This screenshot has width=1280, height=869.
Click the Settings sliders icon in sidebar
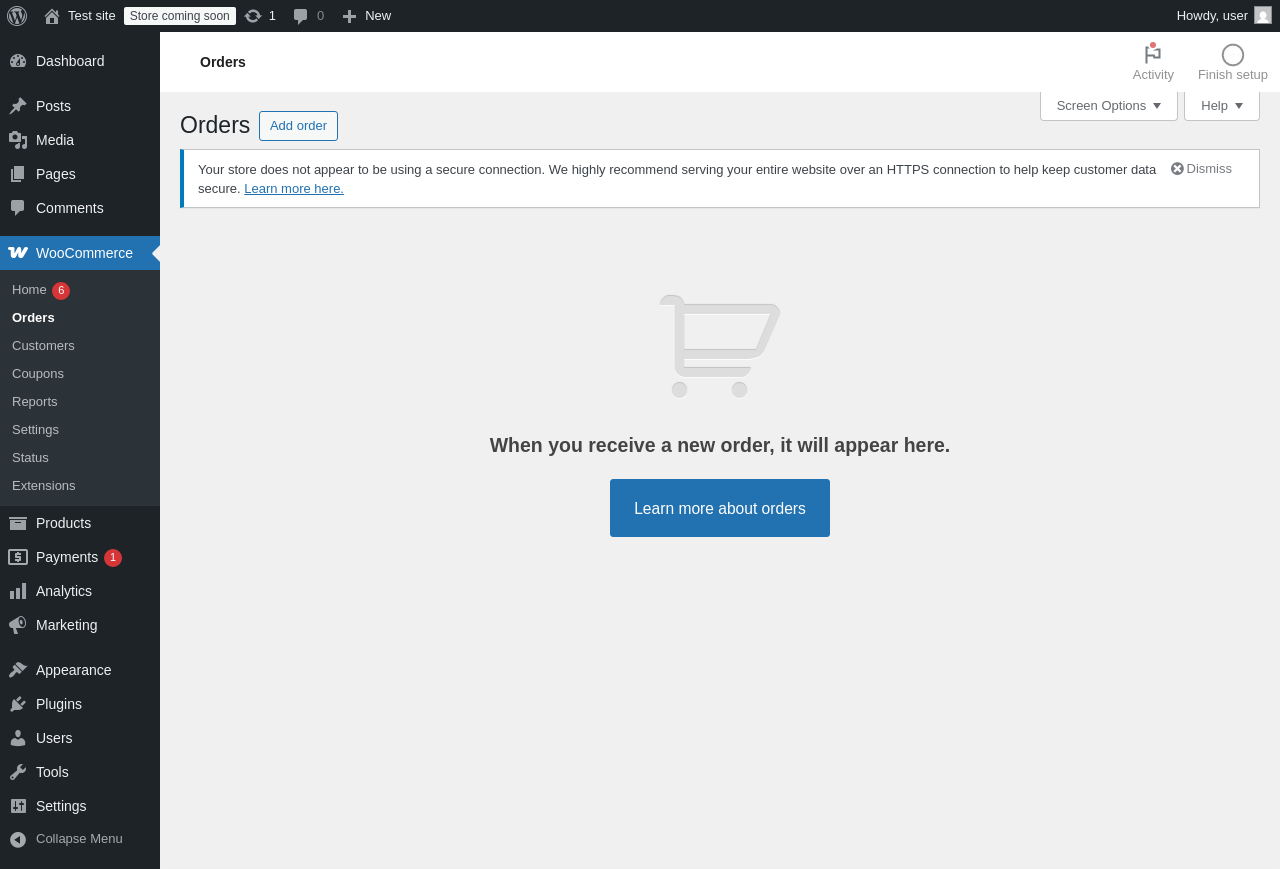pos(18,806)
